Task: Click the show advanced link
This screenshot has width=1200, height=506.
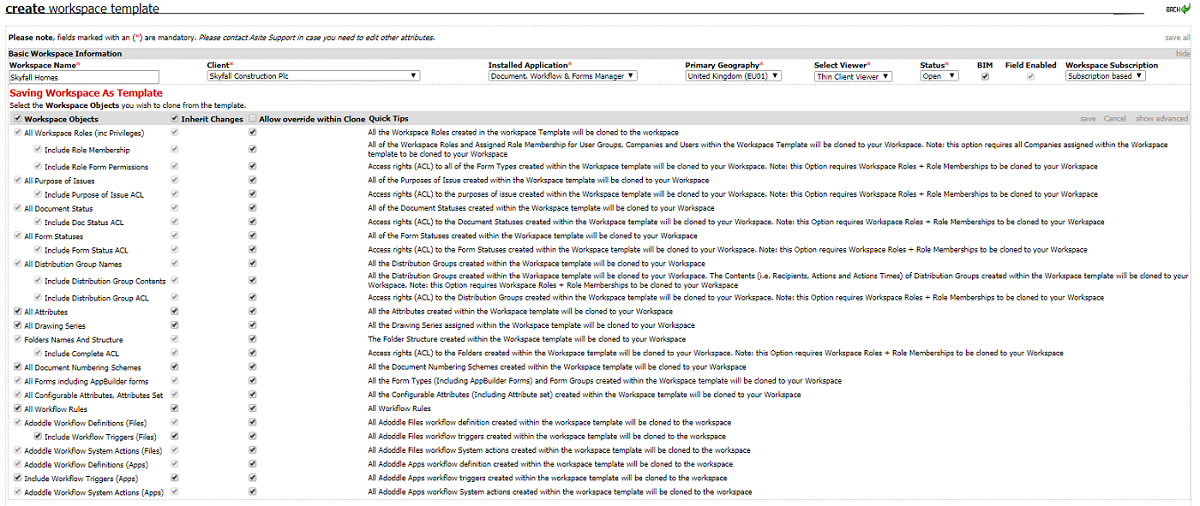Action: pos(1162,119)
